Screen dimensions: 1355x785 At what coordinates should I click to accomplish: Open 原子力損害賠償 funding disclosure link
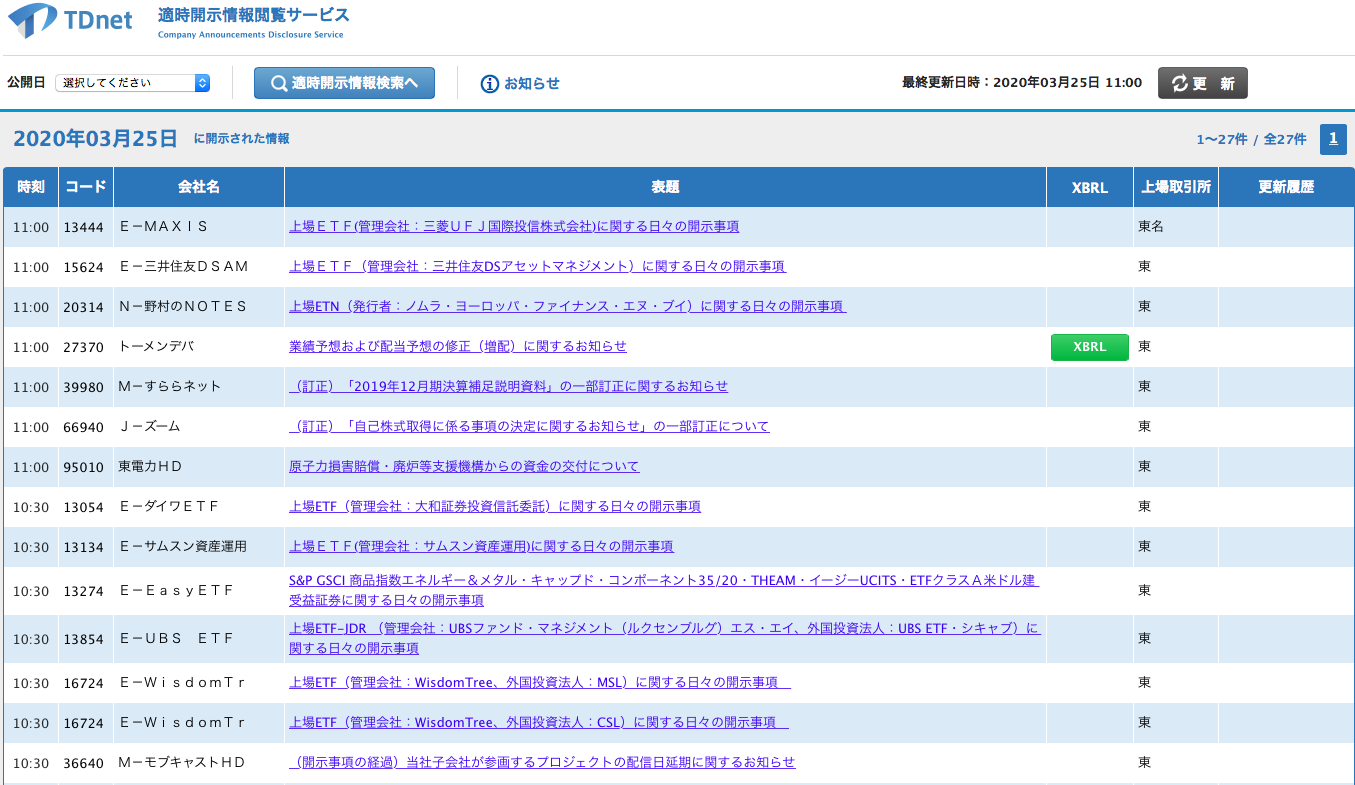point(464,467)
